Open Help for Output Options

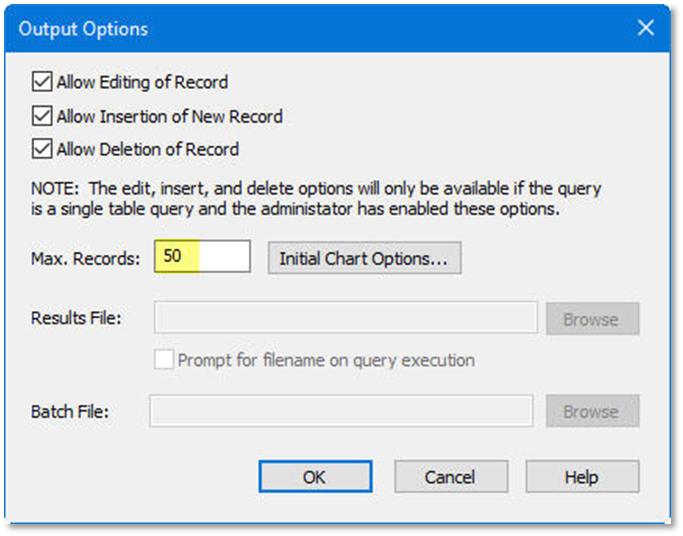click(x=582, y=477)
